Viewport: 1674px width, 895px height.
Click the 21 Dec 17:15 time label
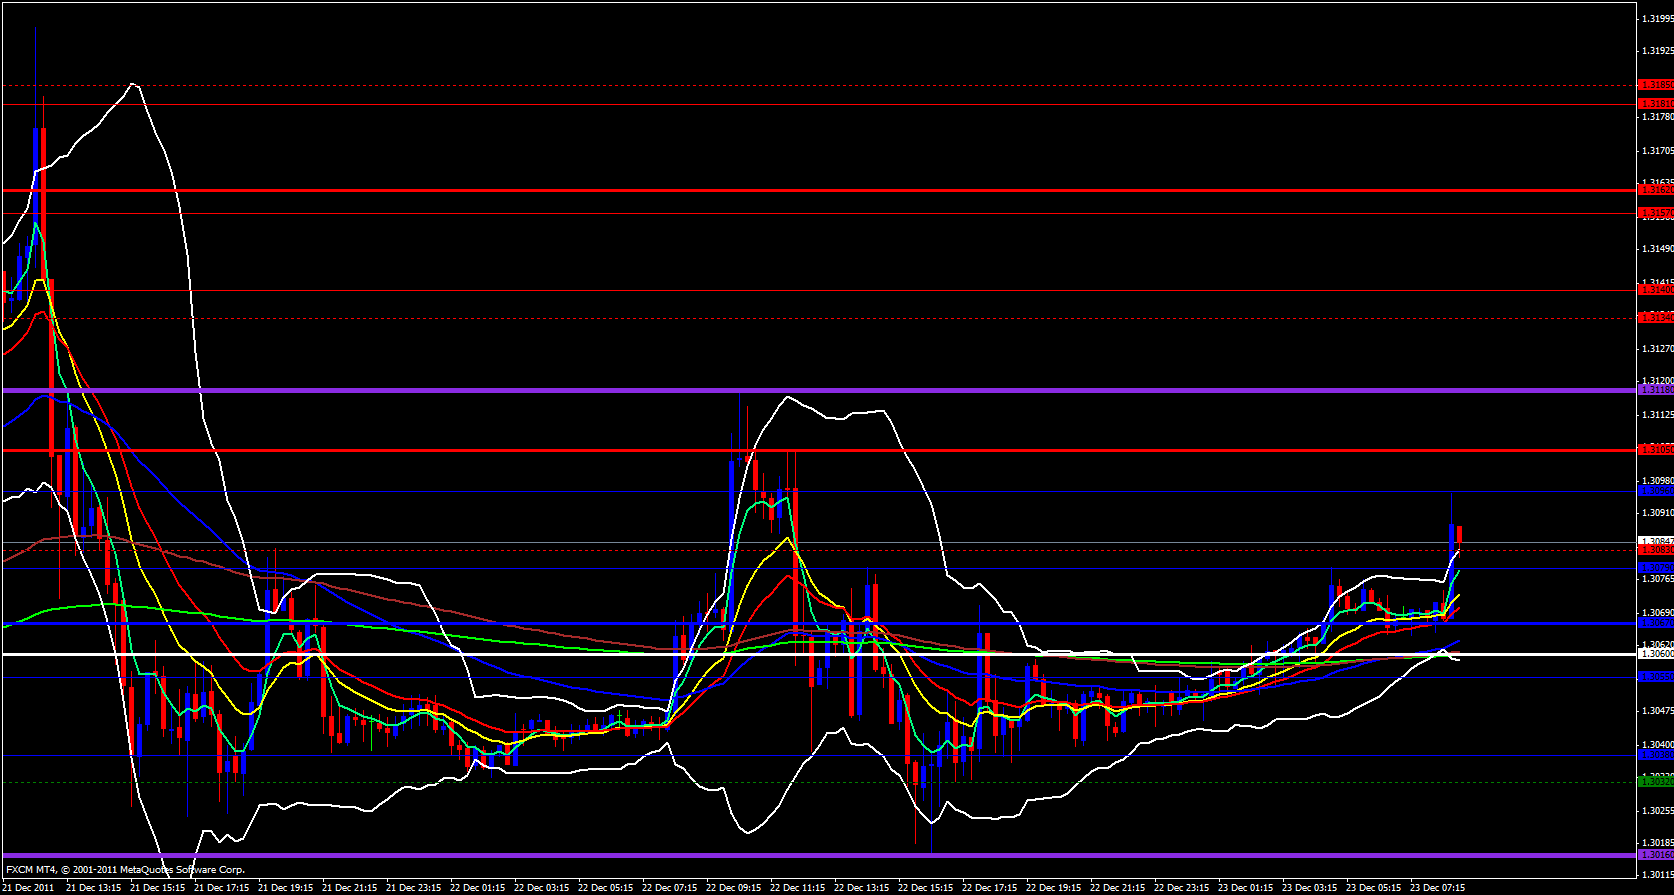coord(221,887)
